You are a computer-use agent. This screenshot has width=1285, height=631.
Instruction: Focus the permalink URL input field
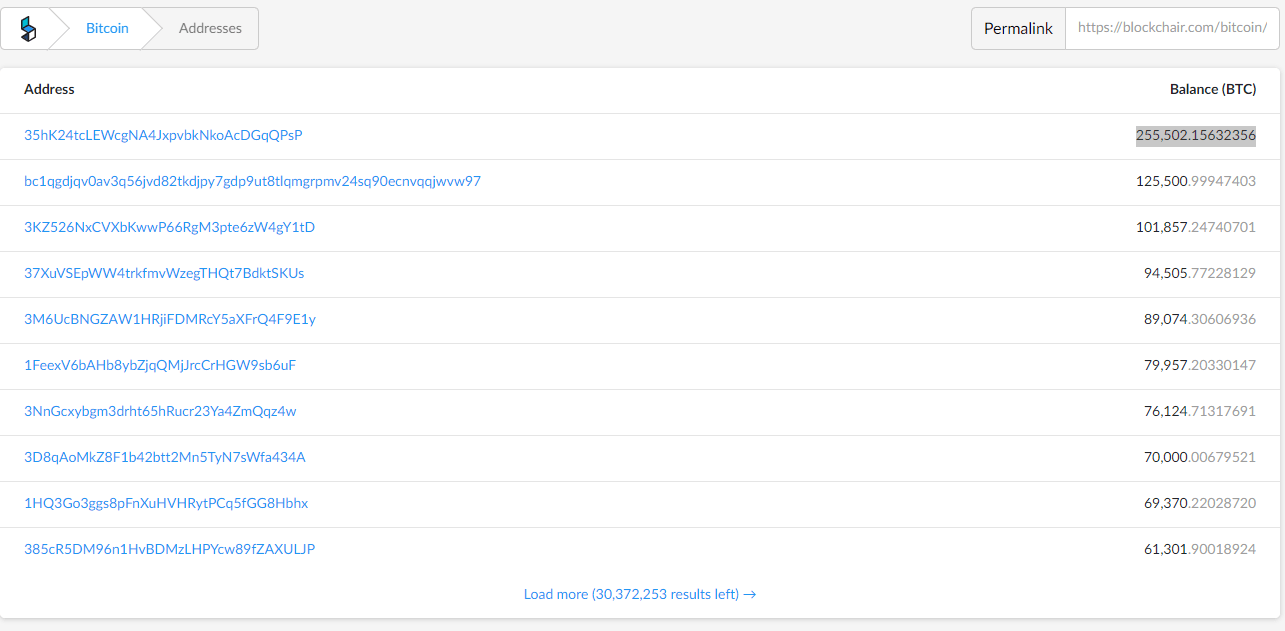pyautogui.click(x=1172, y=29)
